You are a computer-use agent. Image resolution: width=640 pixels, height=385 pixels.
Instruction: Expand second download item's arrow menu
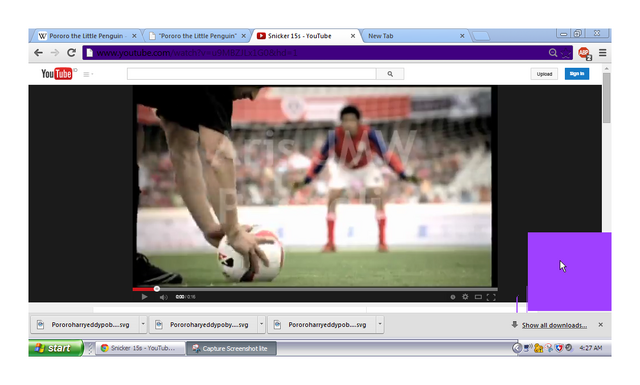261,324
